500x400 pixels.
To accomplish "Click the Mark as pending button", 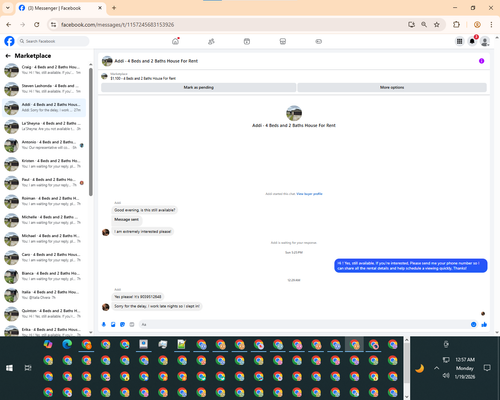I will (x=198, y=87).
